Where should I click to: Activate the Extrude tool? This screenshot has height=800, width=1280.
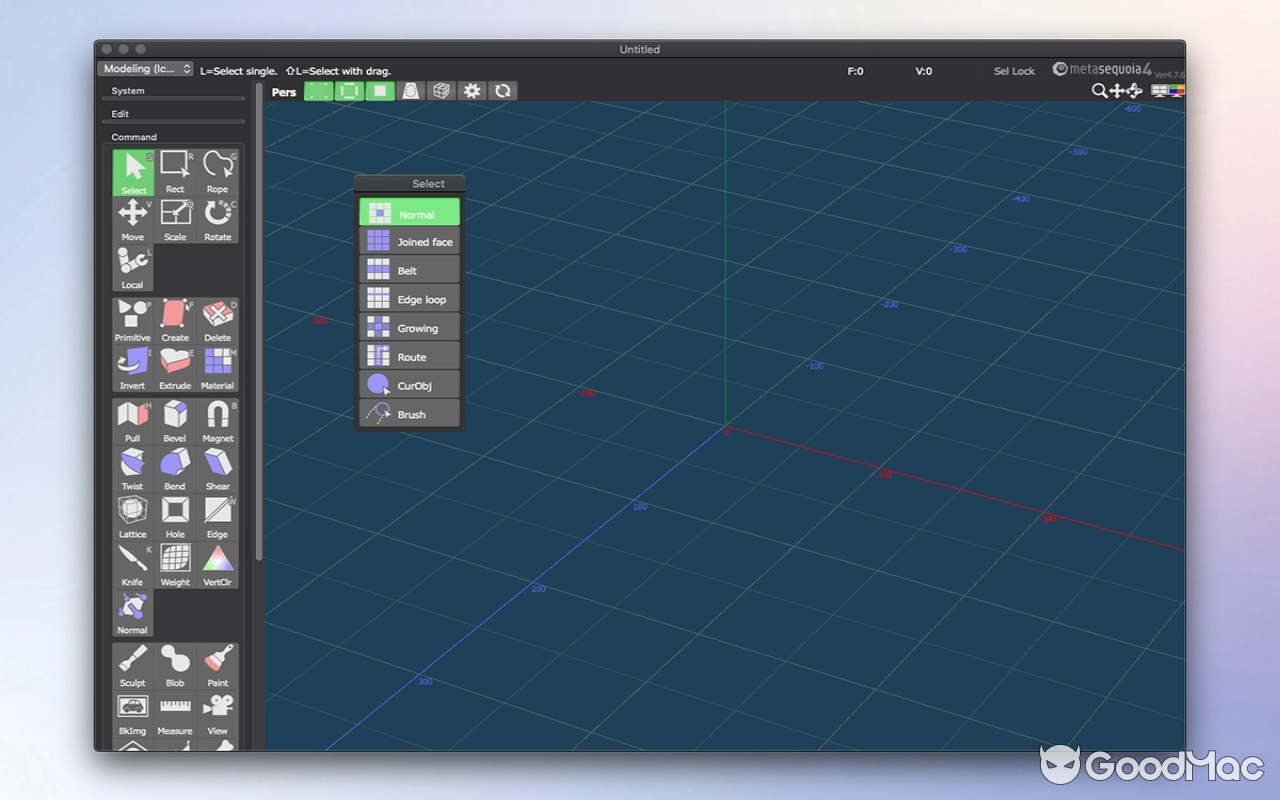[x=174, y=368]
